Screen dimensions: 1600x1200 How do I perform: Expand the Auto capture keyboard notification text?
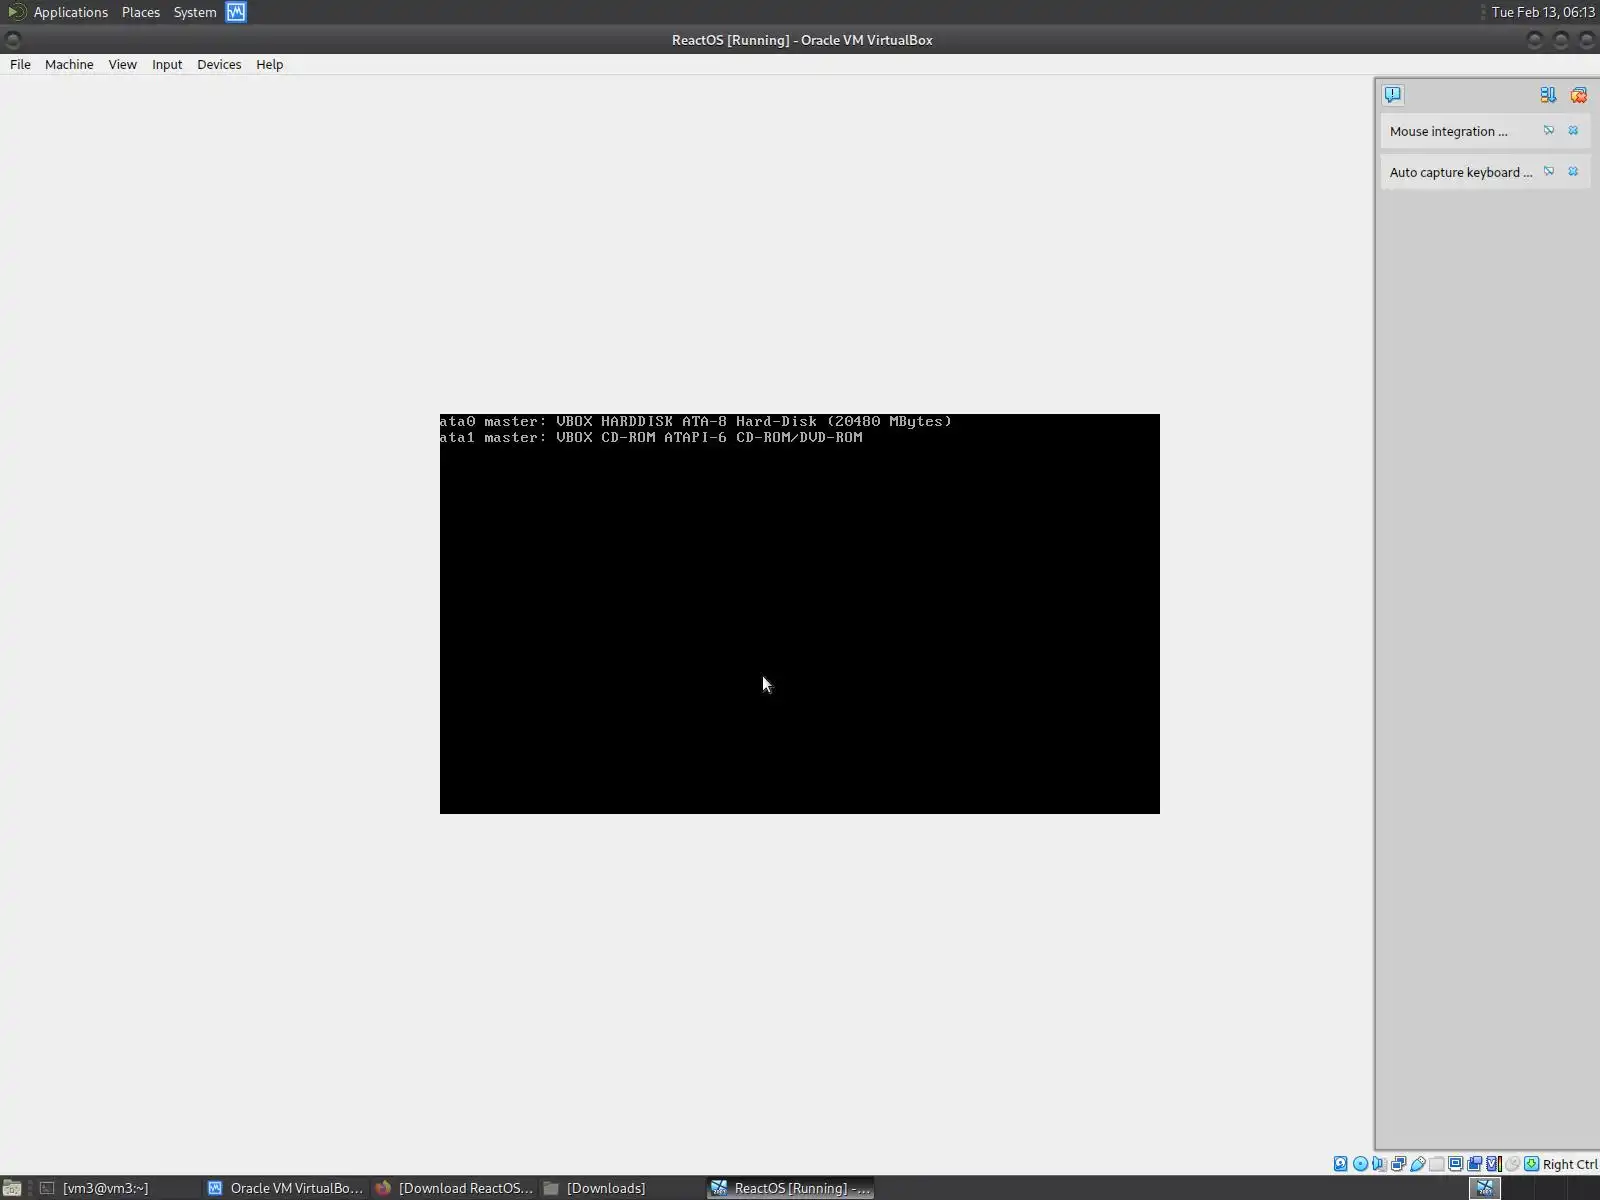pos(1460,172)
